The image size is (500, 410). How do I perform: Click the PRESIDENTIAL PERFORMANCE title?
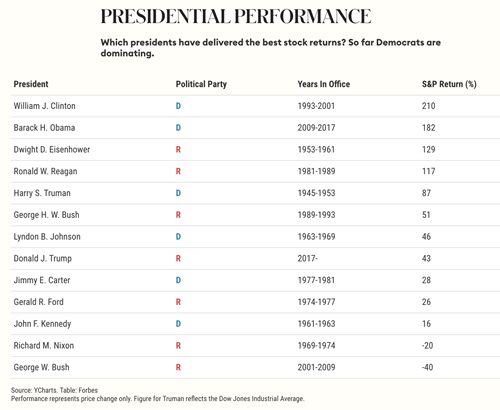[x=236, y=16]
